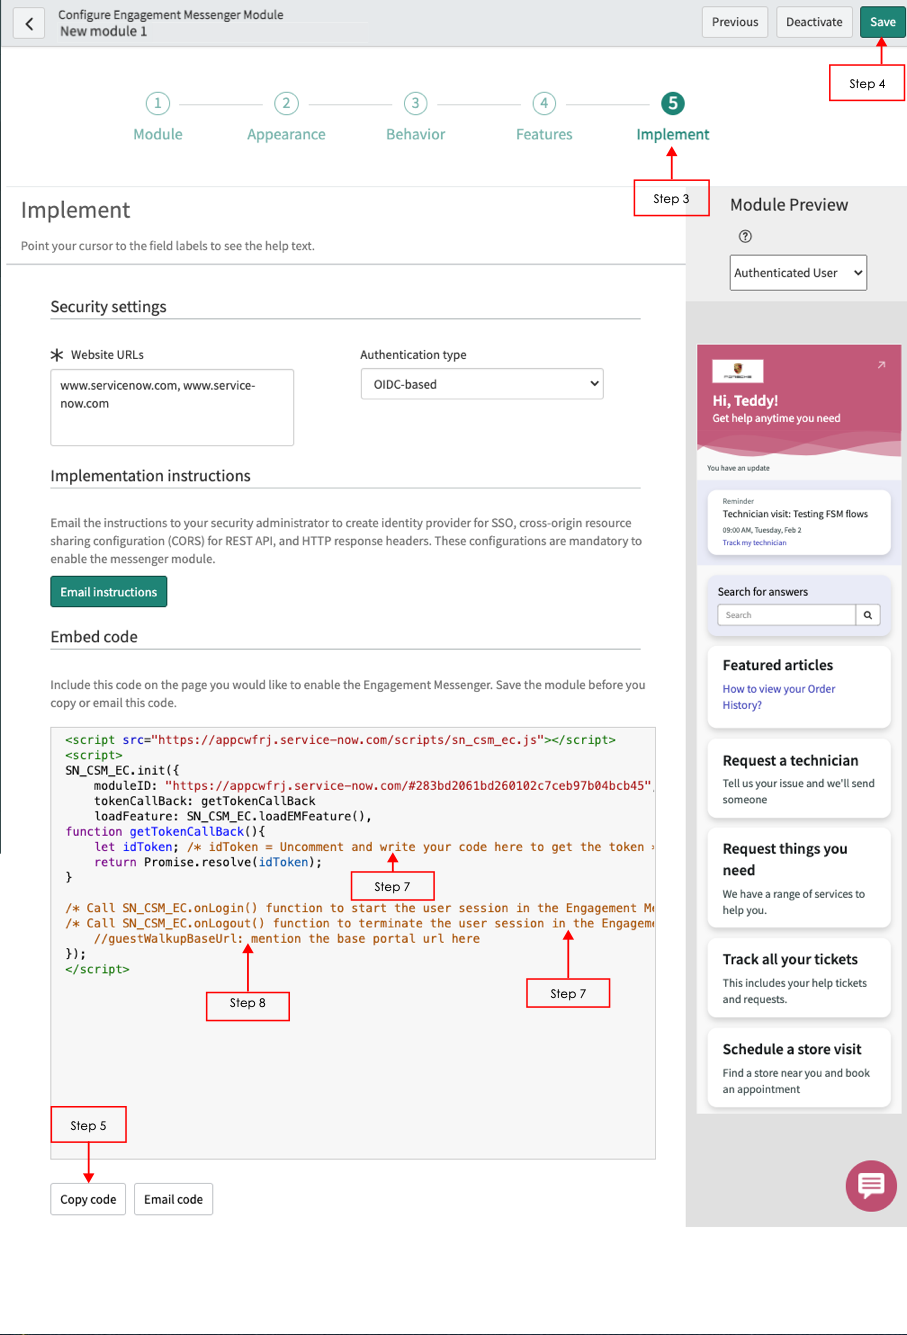Click the expand arrow in preview header
Viewport: 907px width, 1335px height.
[881, 366]
